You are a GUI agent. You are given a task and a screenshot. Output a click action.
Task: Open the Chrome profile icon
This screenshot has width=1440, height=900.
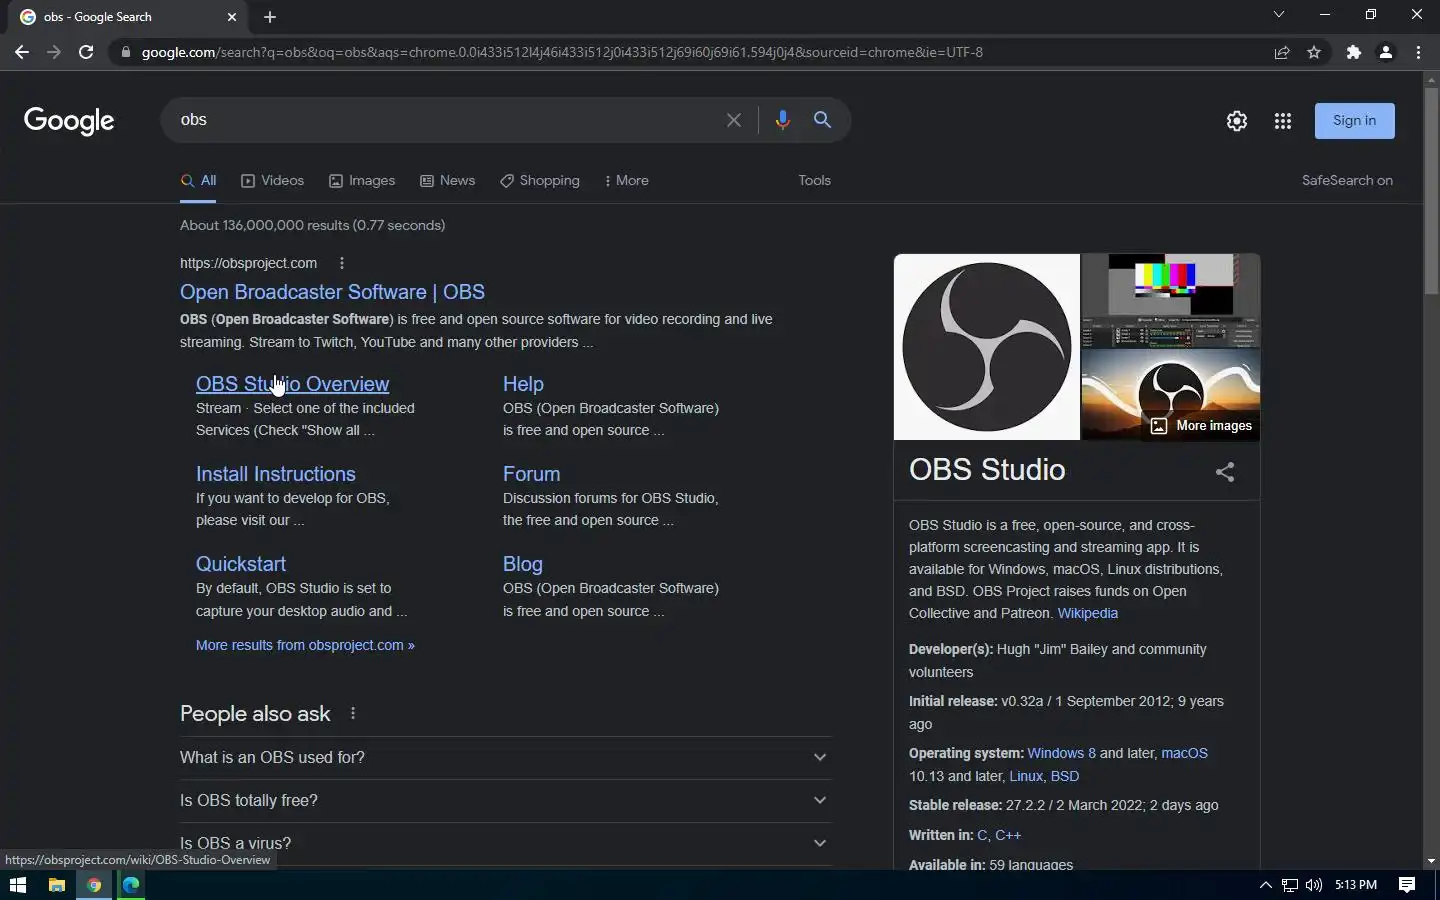(1386, 52)
